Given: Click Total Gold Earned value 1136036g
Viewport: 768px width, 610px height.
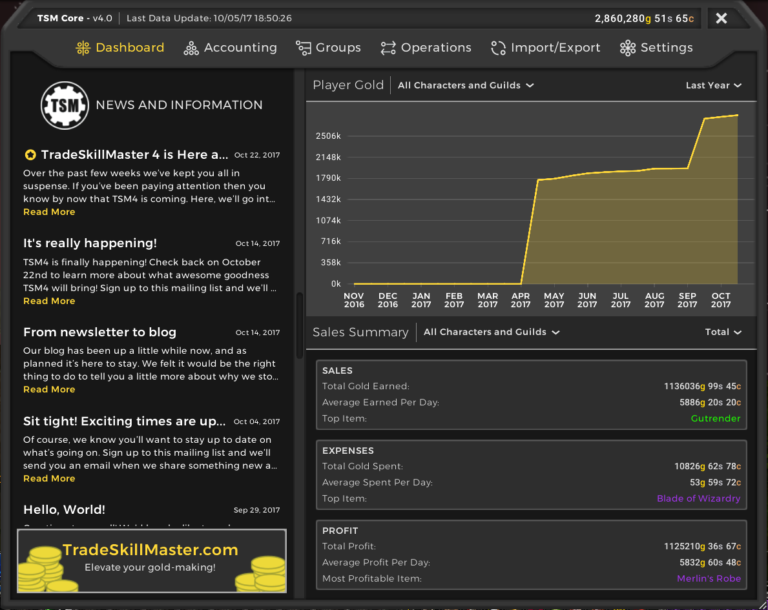Looking at the screenshot, I should [x=702, y=387].
